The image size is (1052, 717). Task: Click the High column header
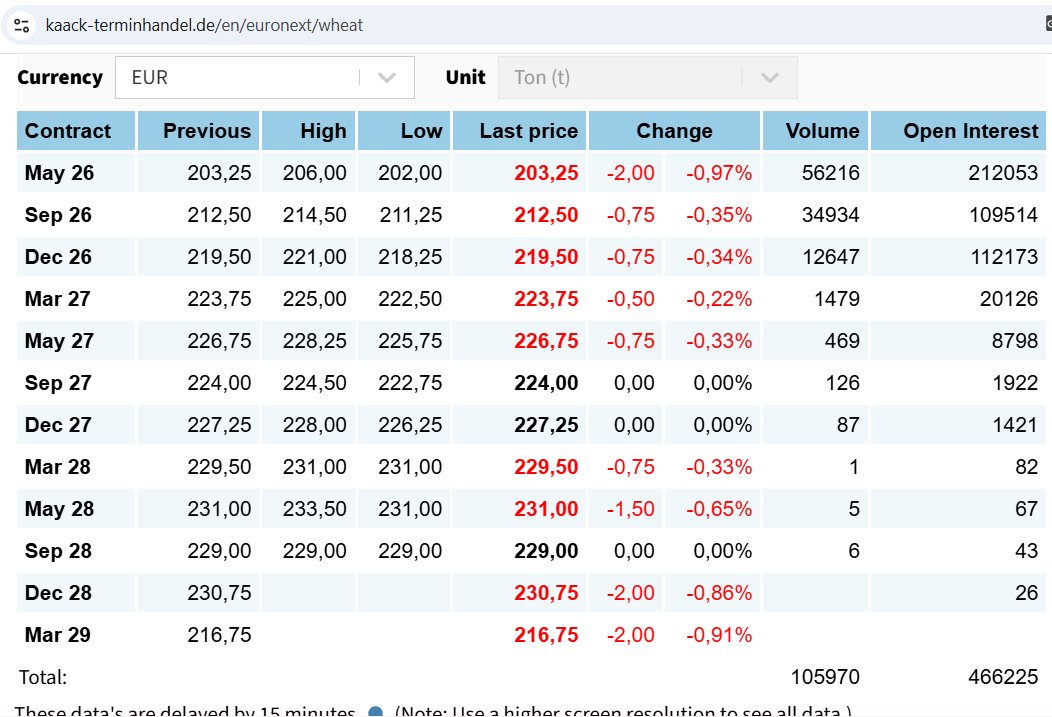point(323,131)
